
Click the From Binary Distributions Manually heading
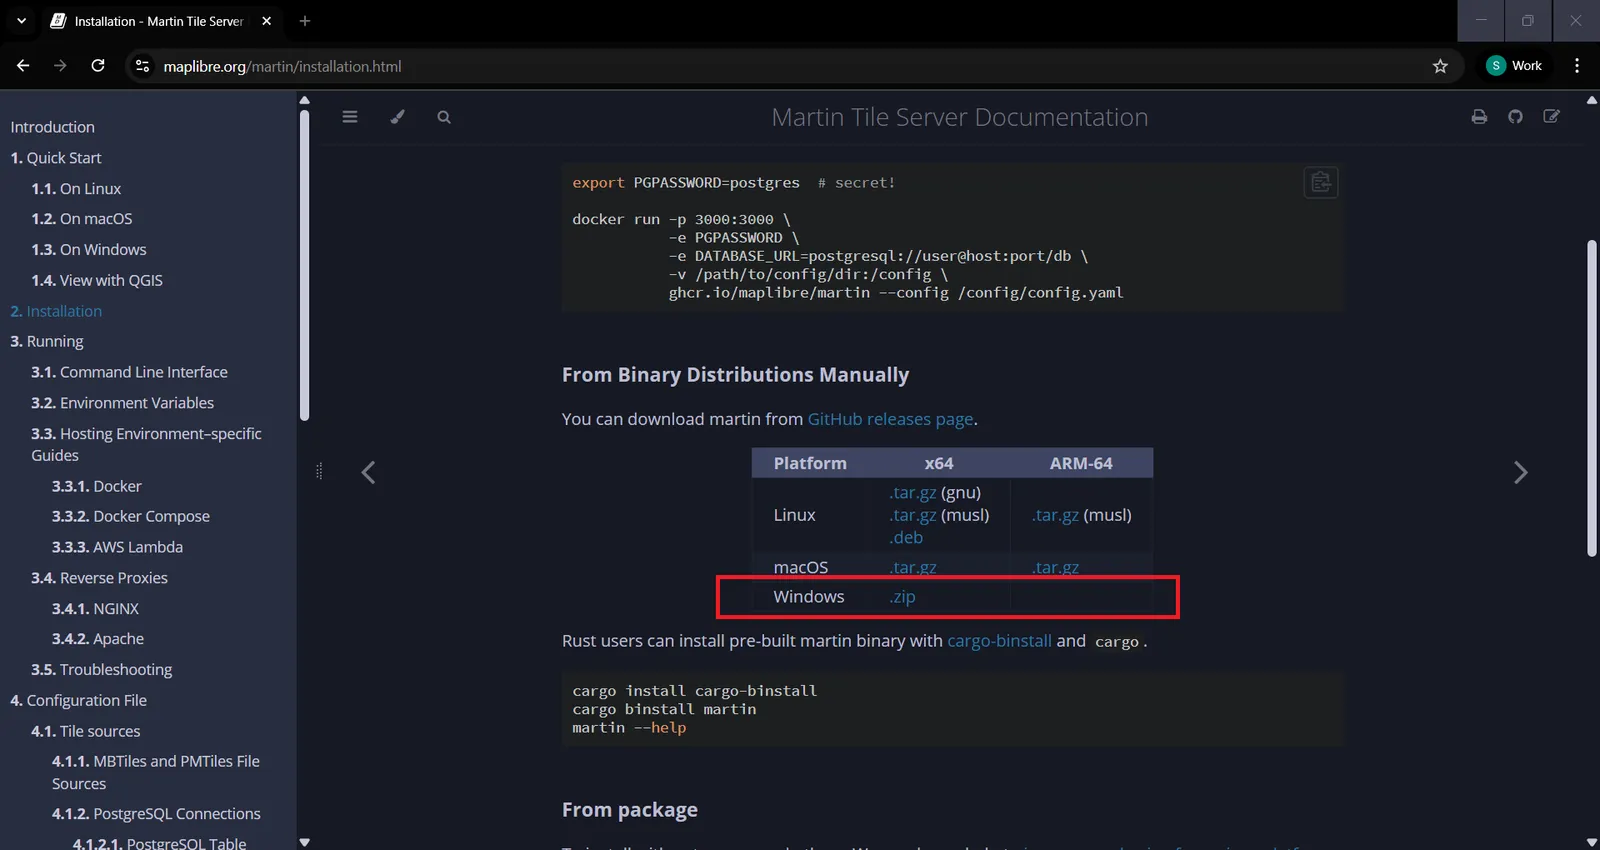pyautogui.click(x=735, y=375)
